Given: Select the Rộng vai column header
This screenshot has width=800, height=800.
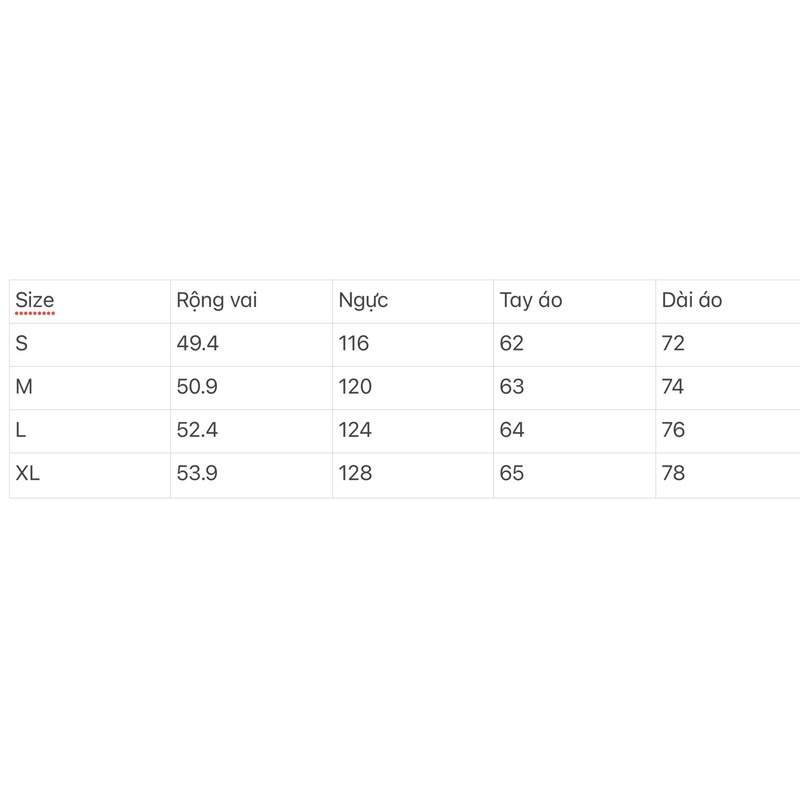Looking at the screenshot, I should pos(217,300).
